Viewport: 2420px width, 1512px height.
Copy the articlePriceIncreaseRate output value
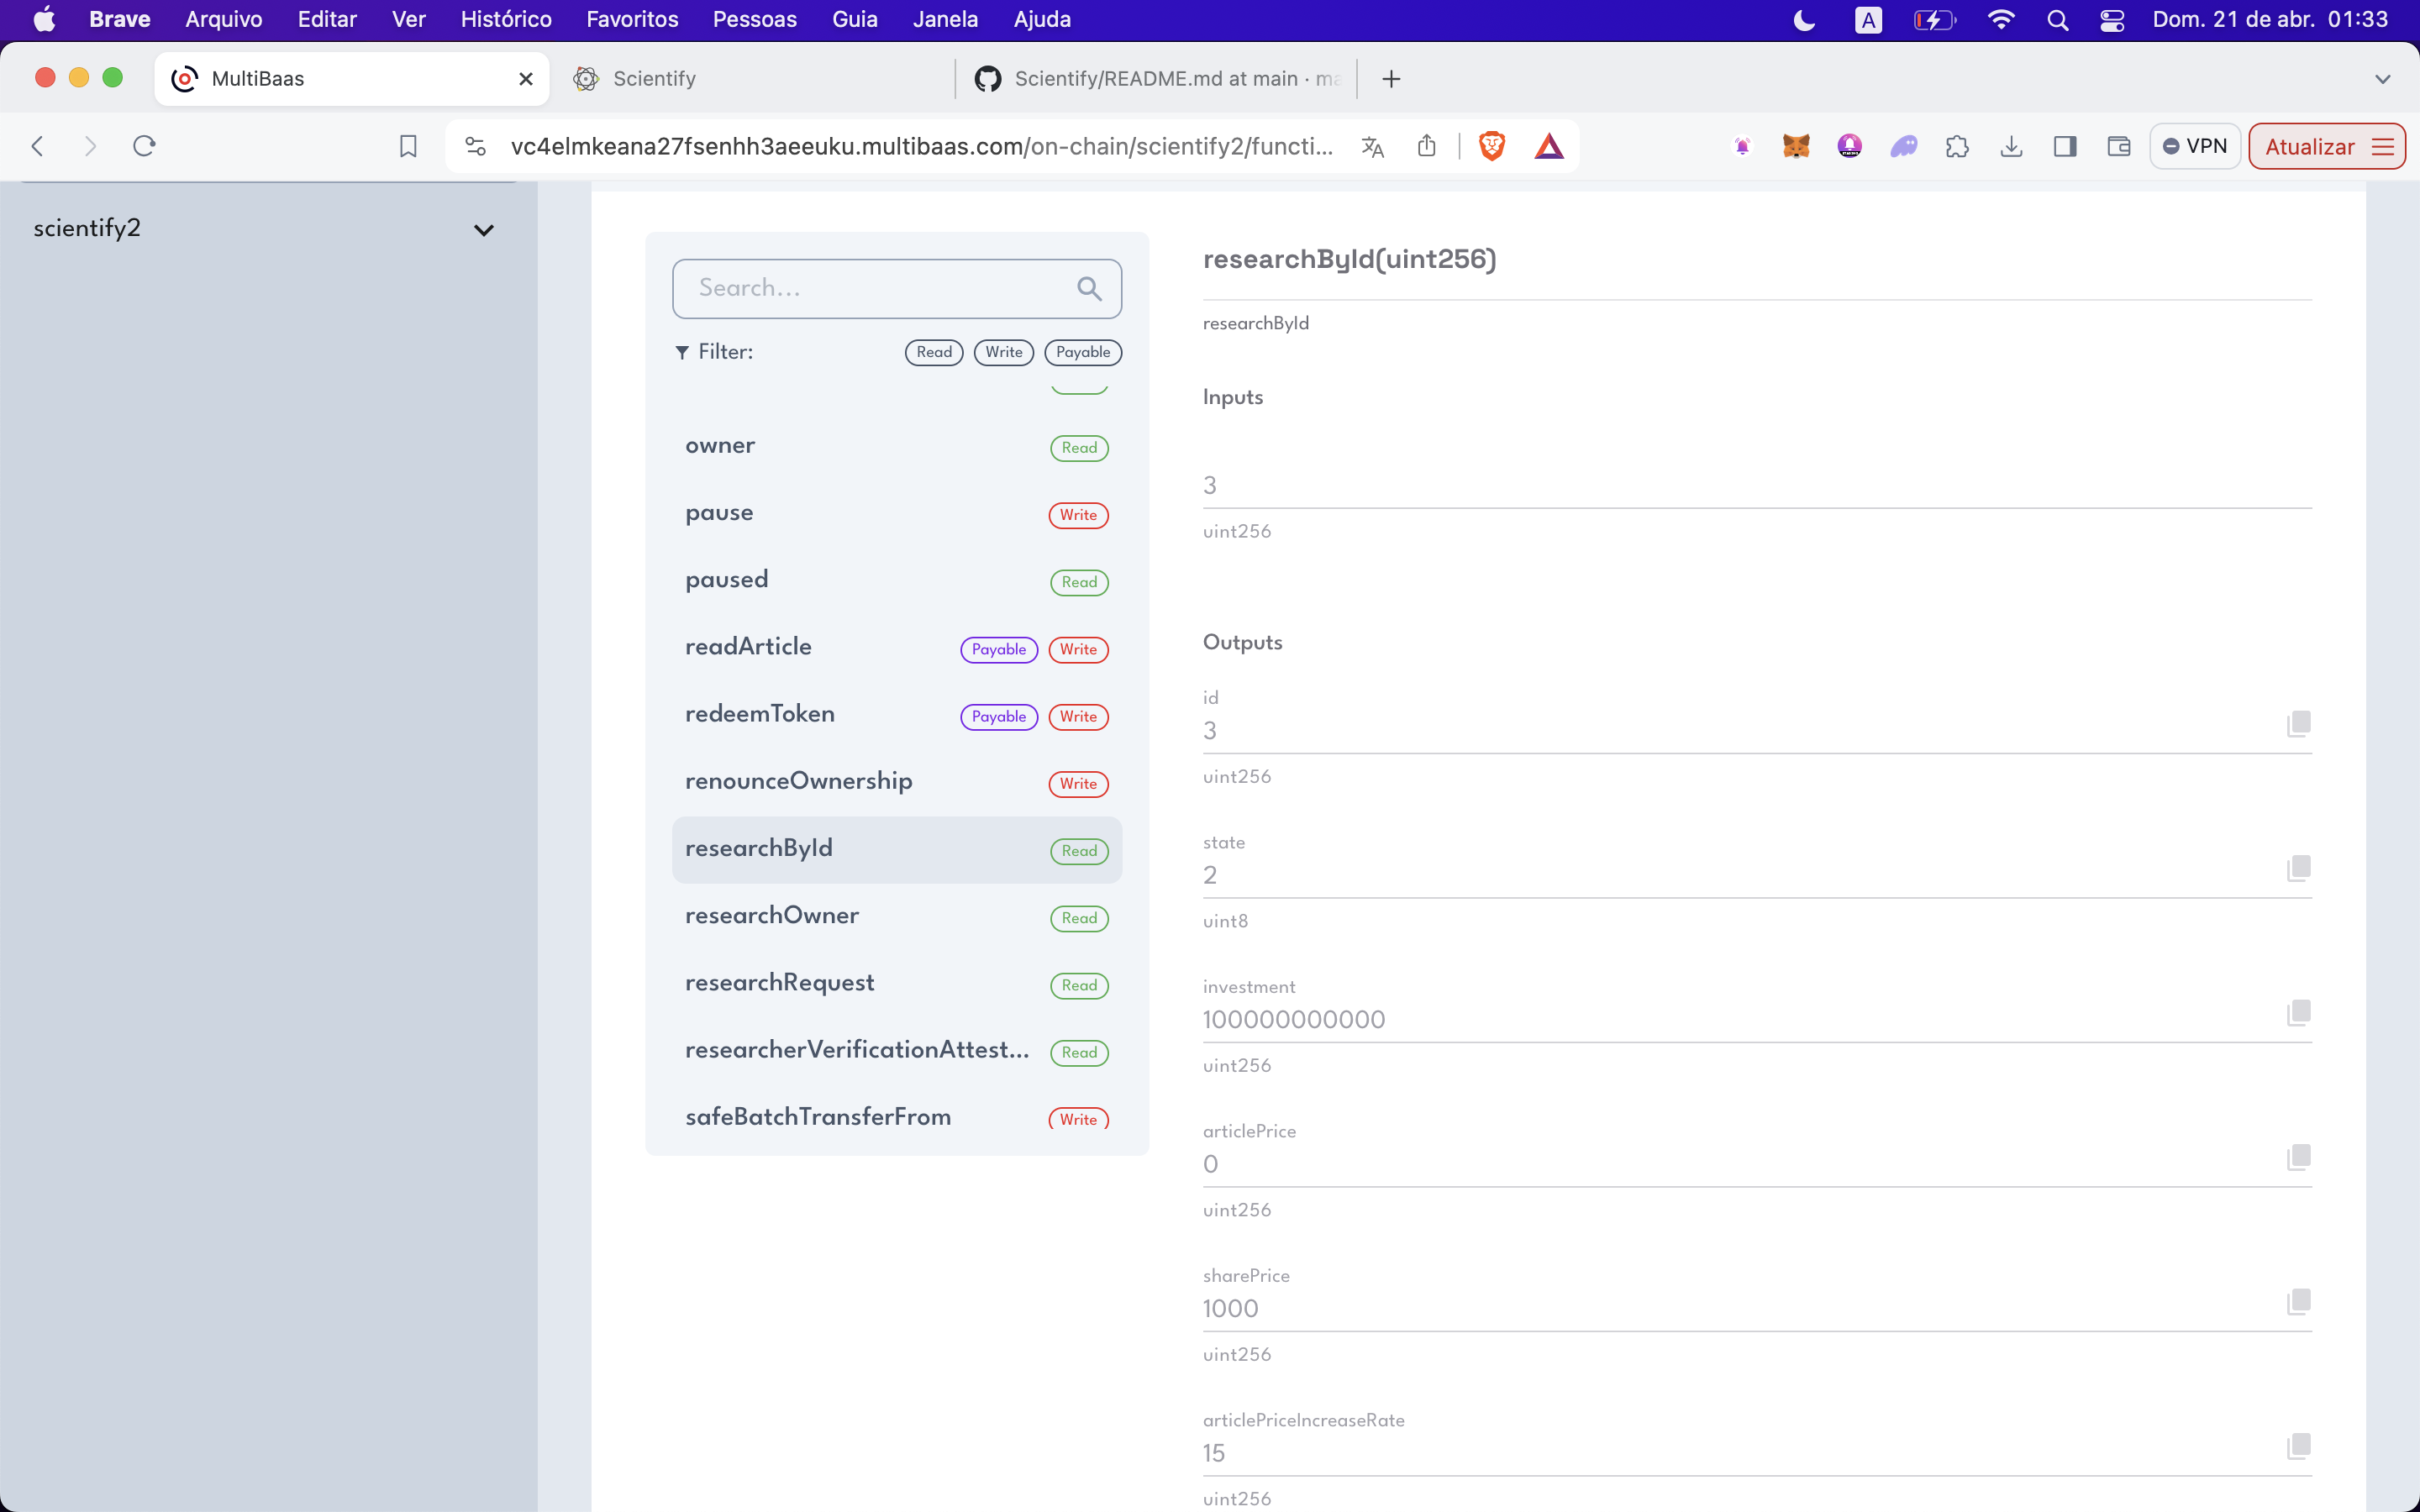click(2298, 1446)
